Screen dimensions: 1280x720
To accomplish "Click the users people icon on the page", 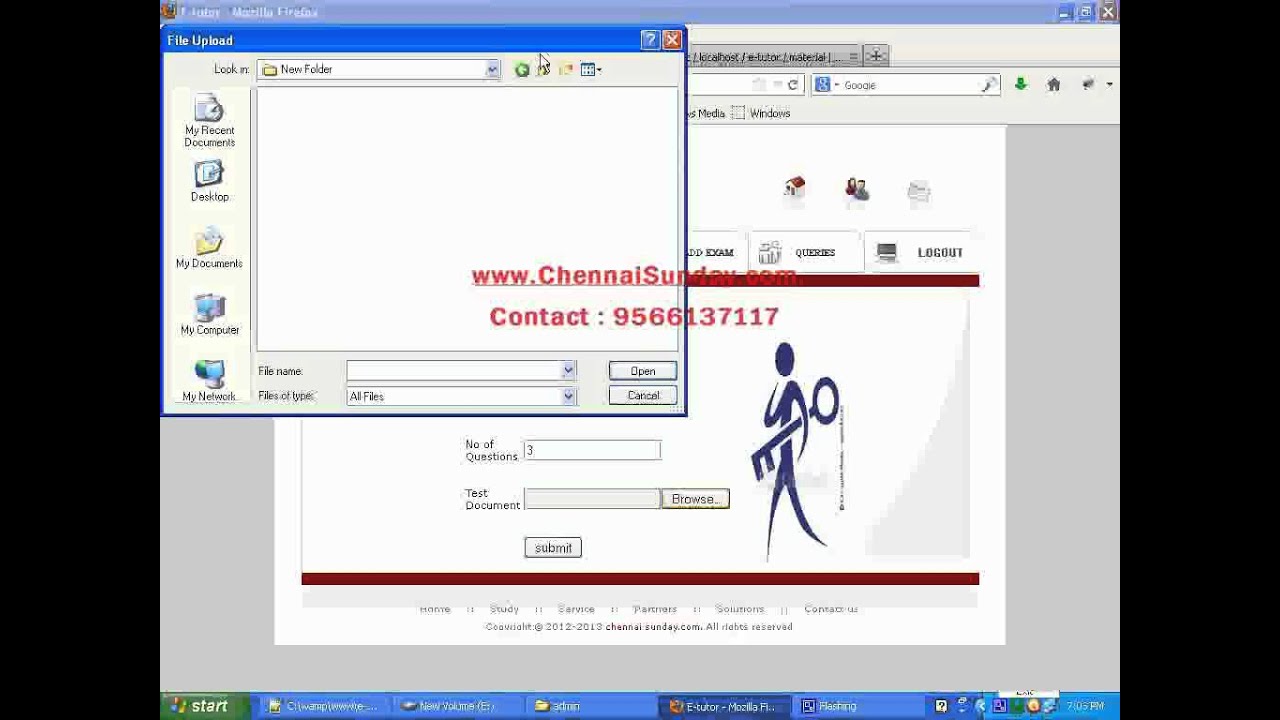I will tap(857, 188).
